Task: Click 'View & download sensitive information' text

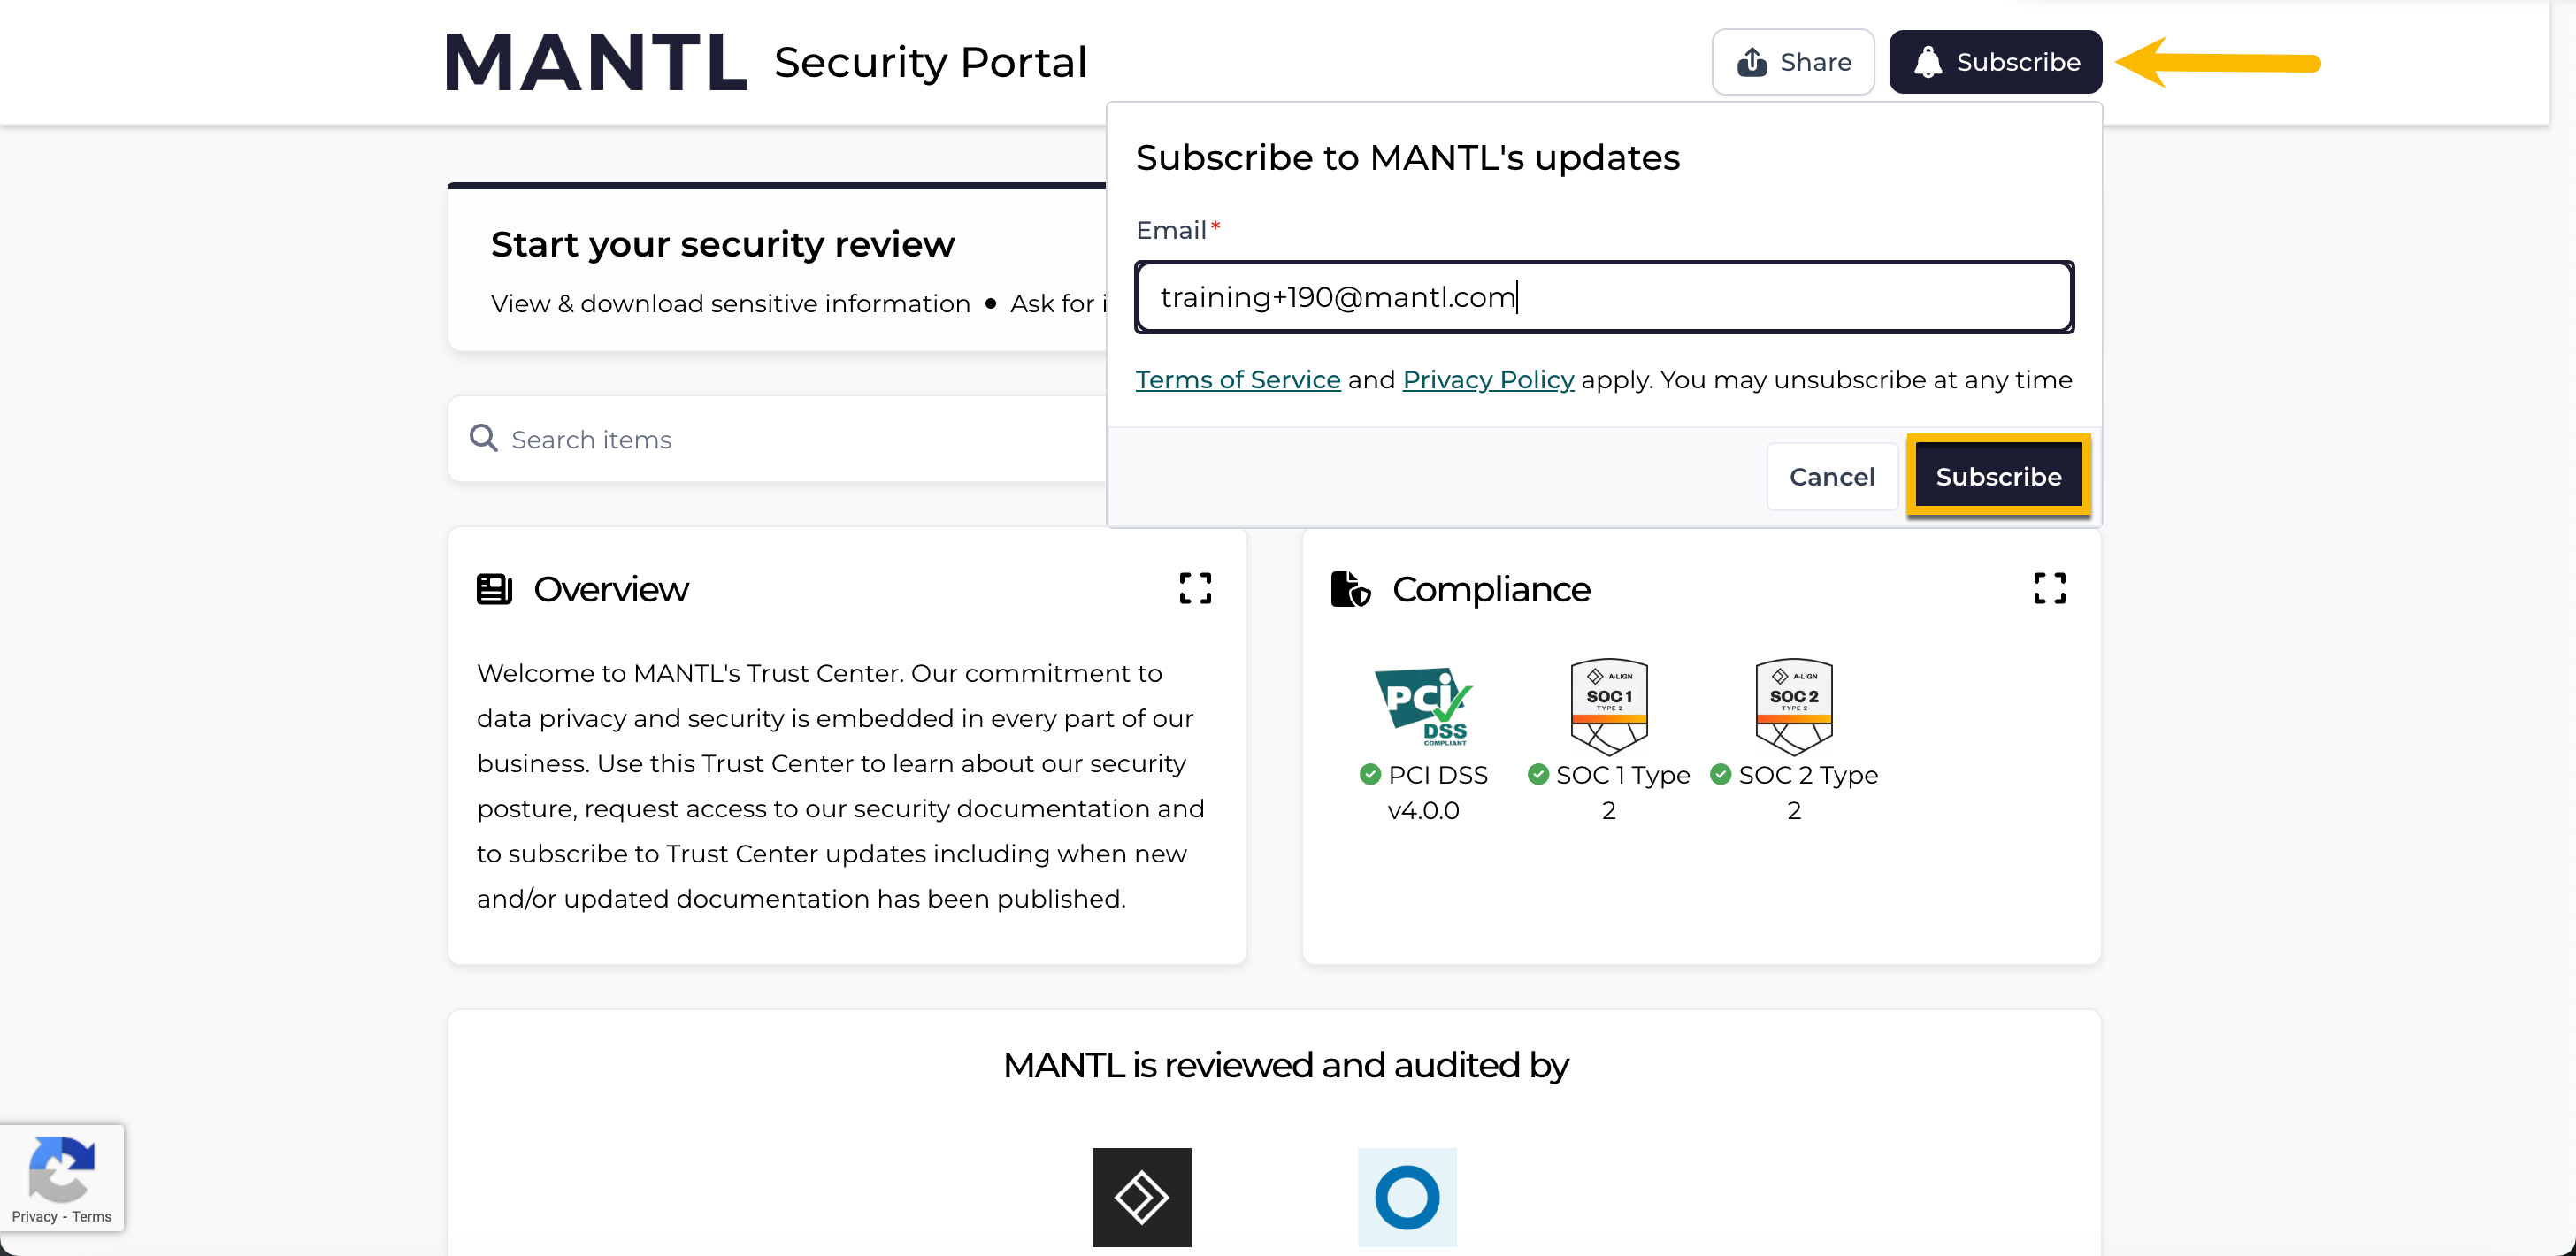Action: coord(730,303)
